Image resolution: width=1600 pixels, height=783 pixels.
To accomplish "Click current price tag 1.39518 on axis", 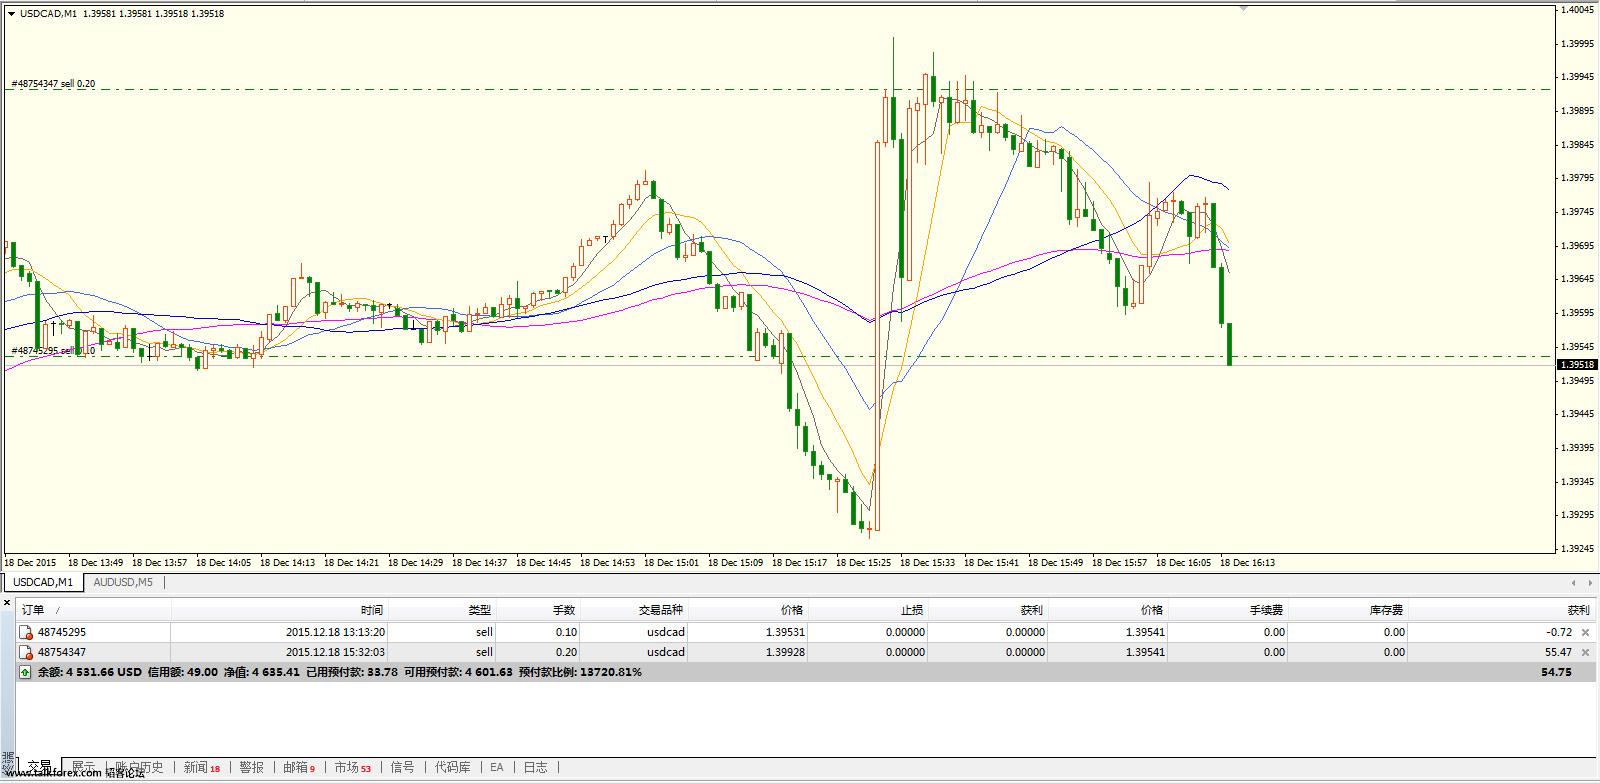I will click(1577, 365).
